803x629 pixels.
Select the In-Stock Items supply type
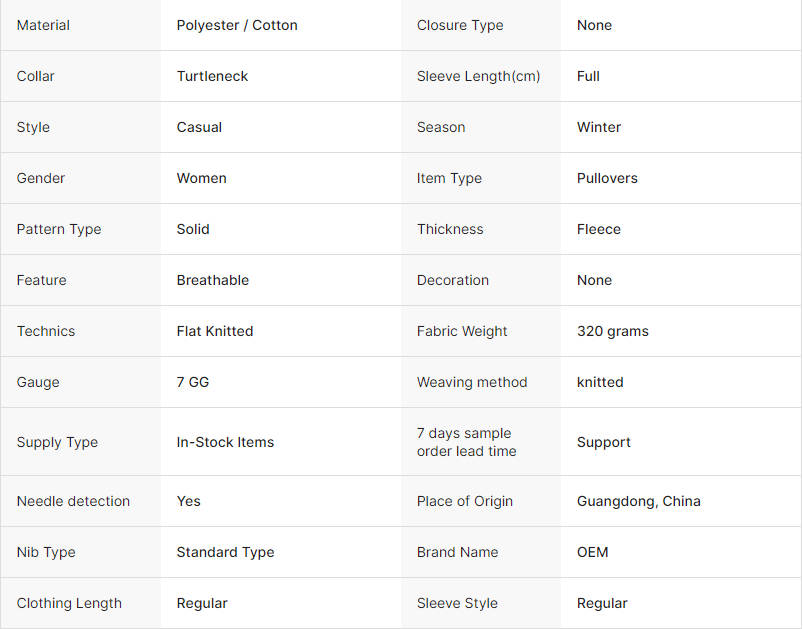pyautogui.click(x=225, y=442)
